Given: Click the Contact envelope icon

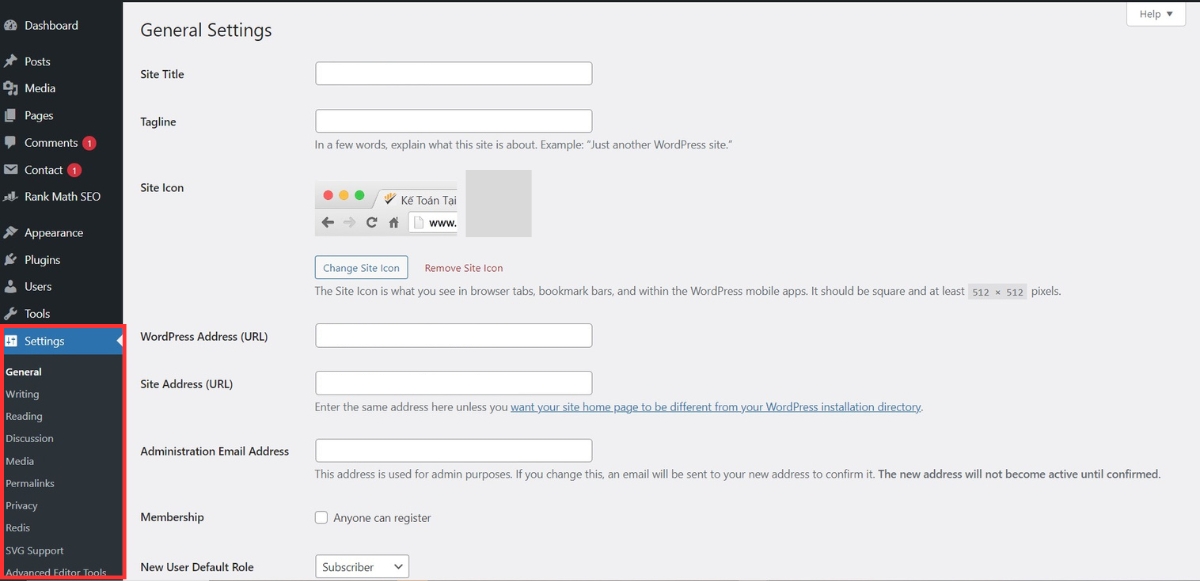Looking at the screenshot, I should (x=10, y=170).
